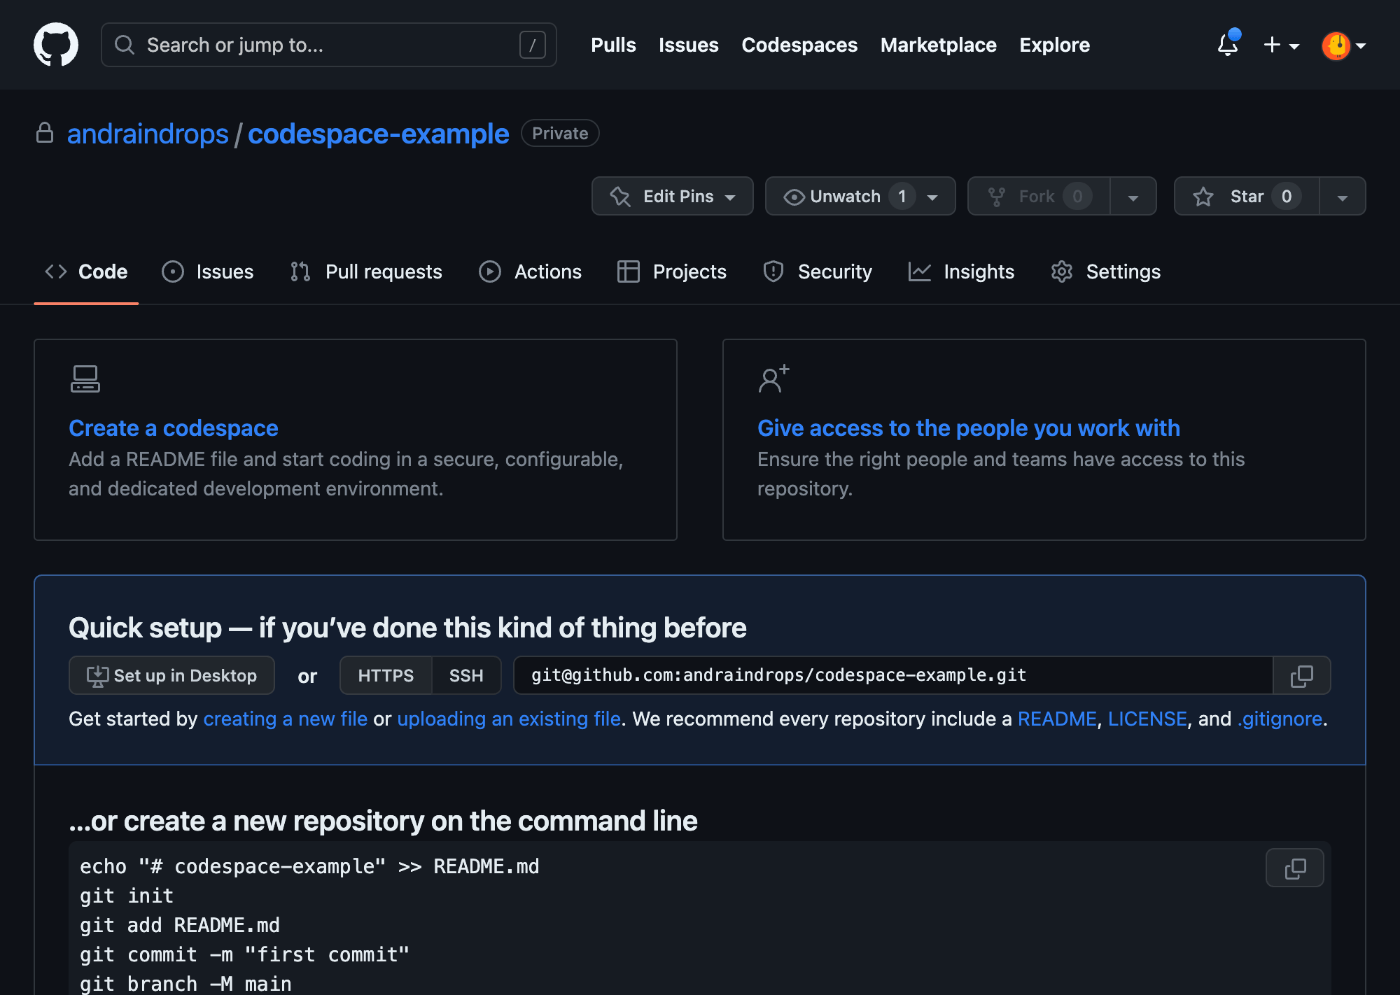Viewport: 1400px width, 995px height.
Task: Open Pulls in top navigation
Action: pyautogui.click(x=613, y=45)
